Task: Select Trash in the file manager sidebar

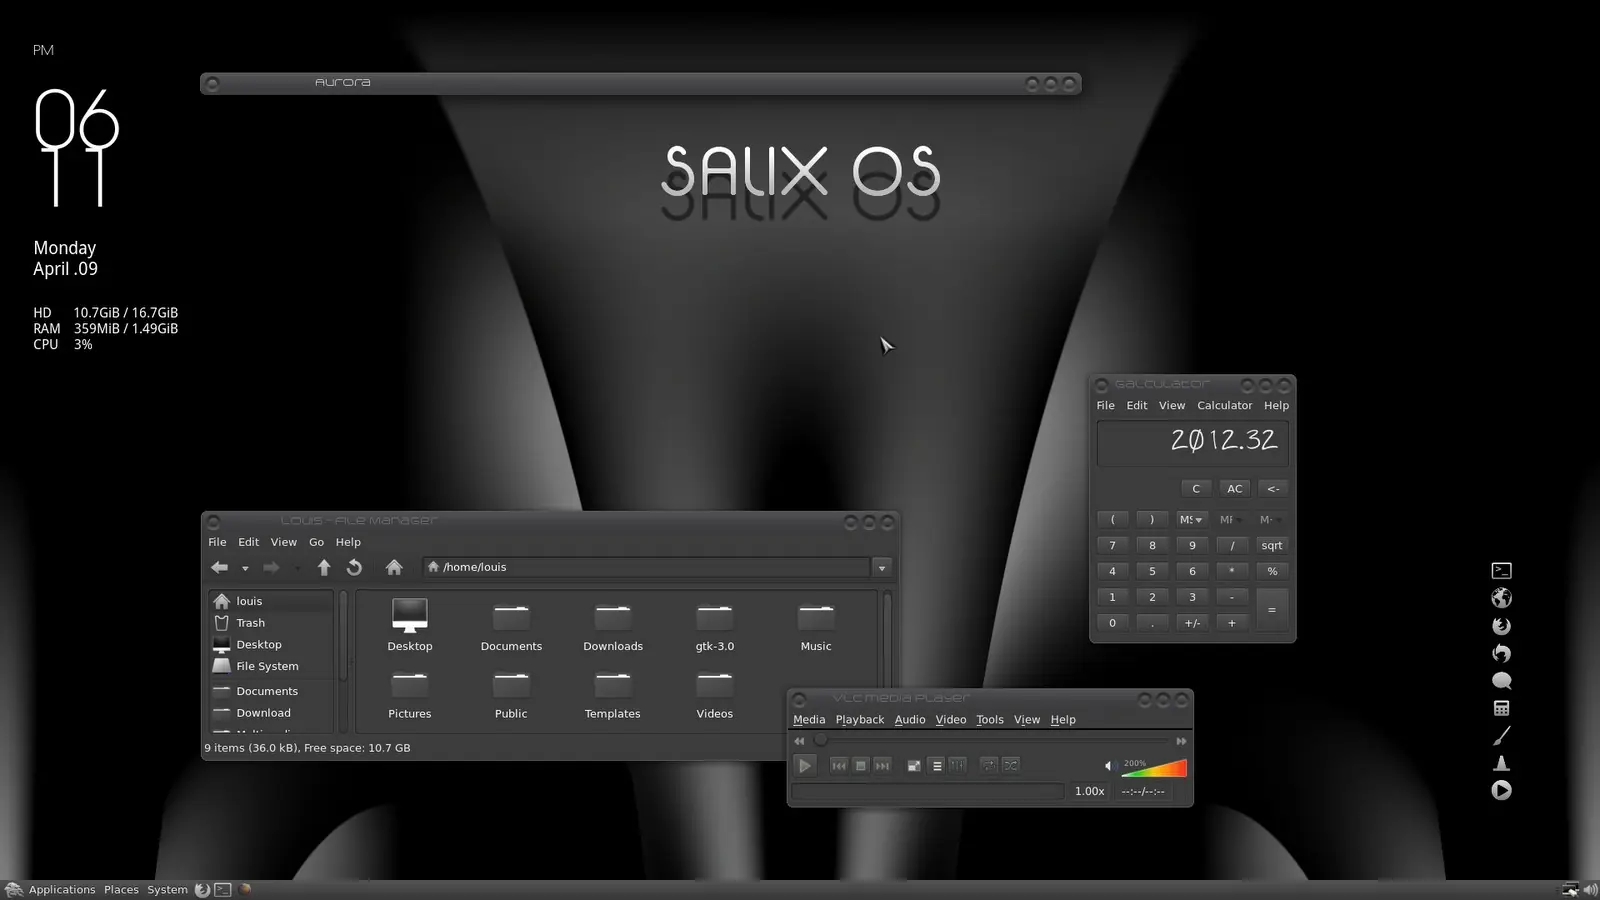Action: pyautogui.click(x=271, y=623)
